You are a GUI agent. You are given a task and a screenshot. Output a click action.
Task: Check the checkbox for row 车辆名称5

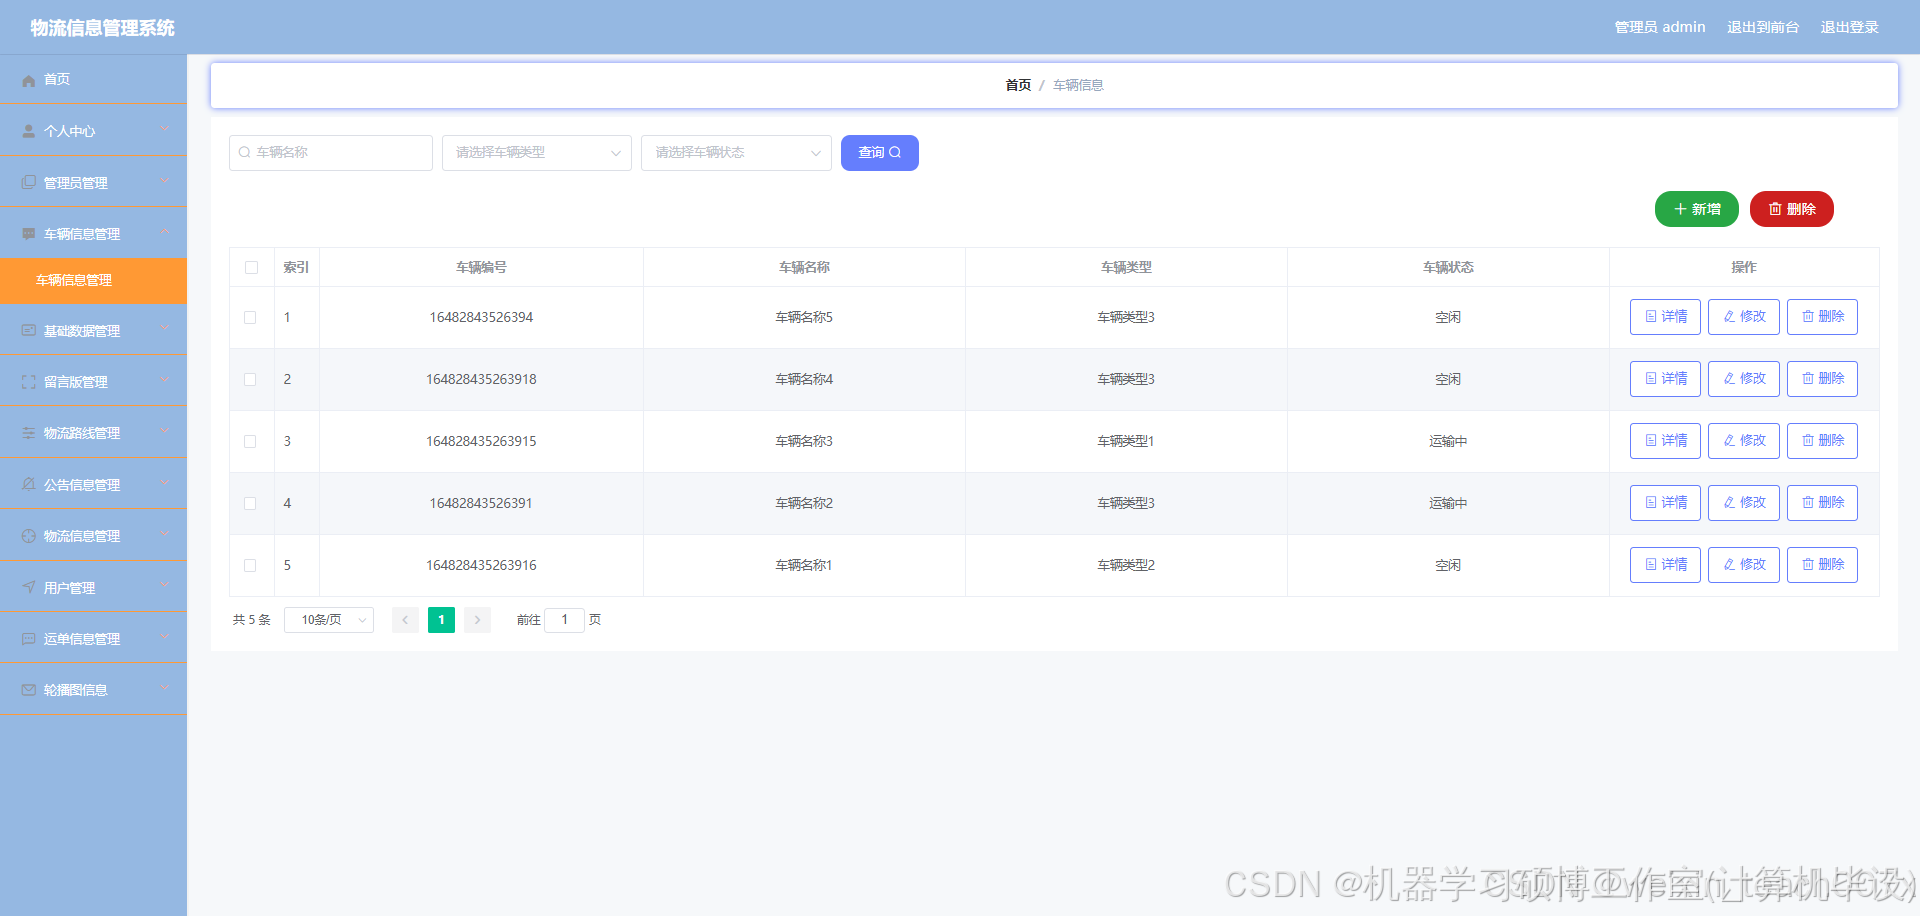251,317
